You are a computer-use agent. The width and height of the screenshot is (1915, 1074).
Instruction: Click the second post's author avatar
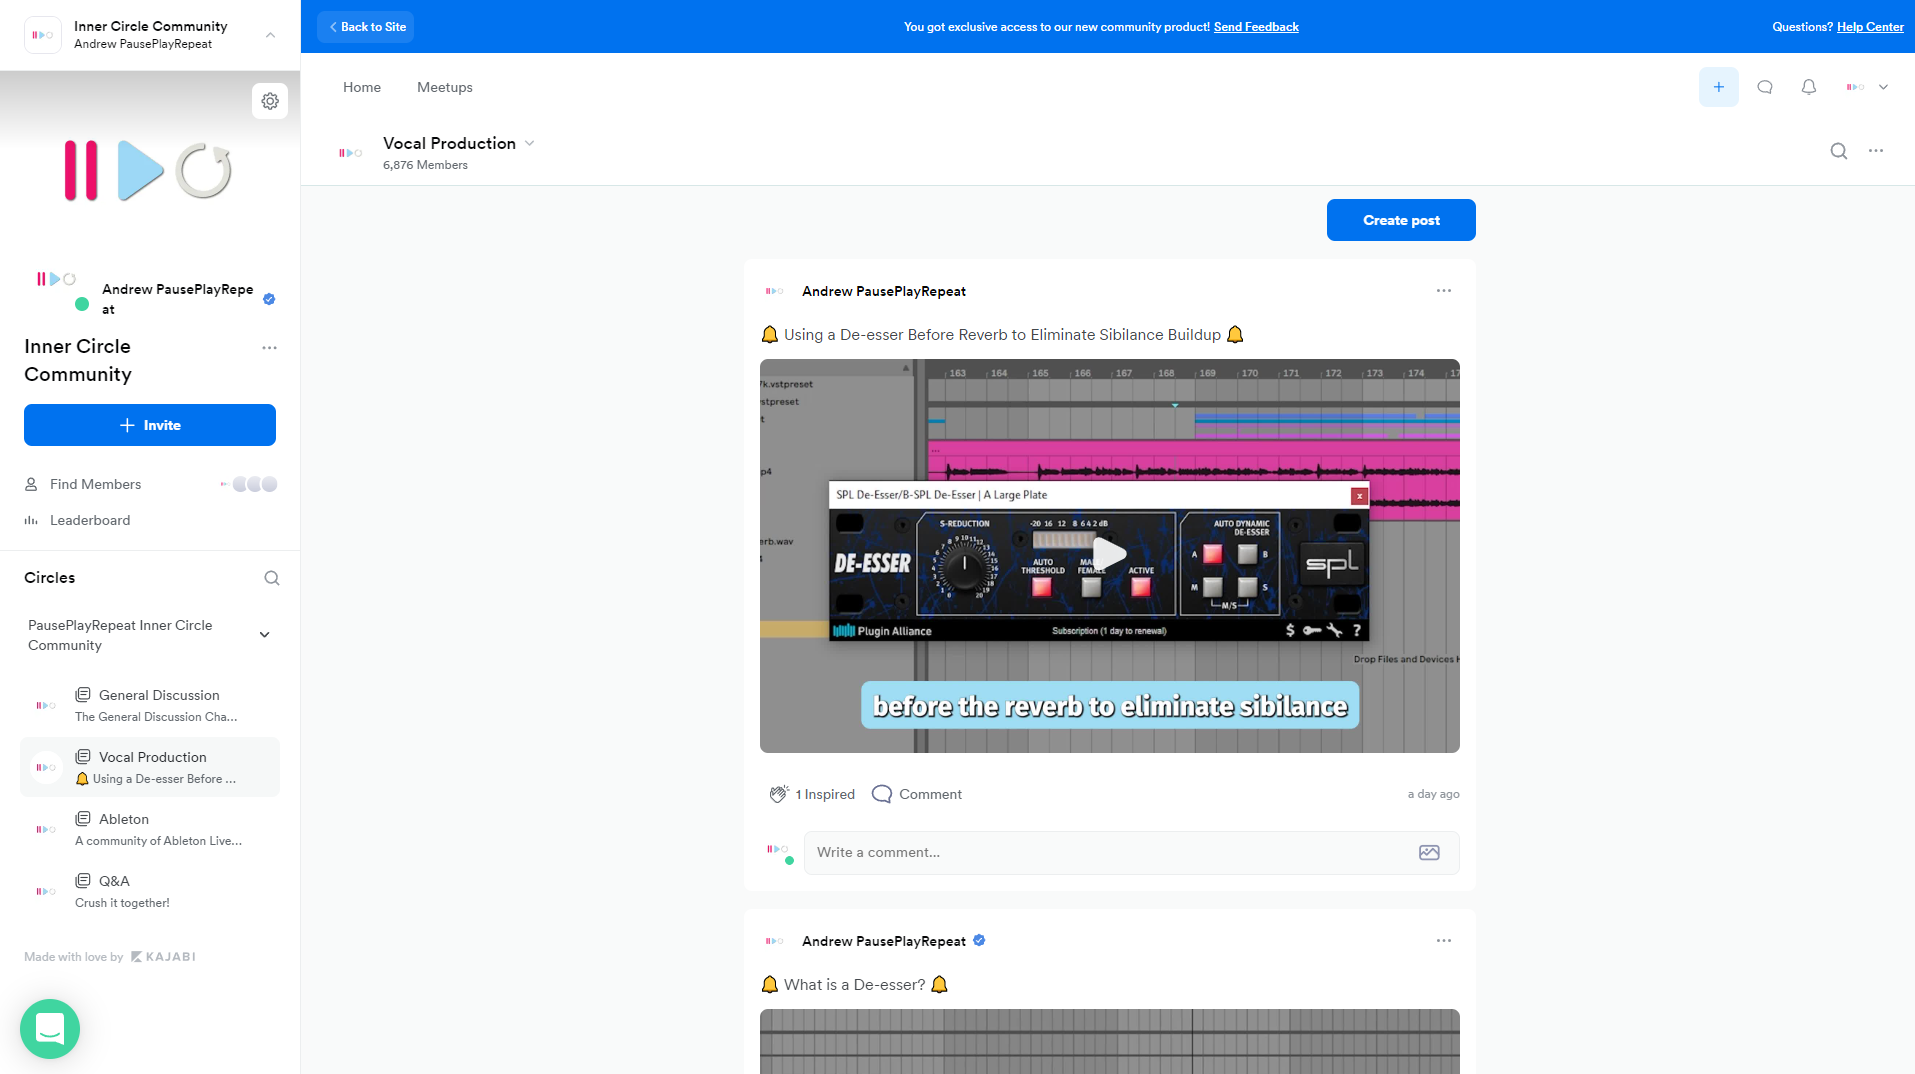pyautogui.click(x=774, y=941)
